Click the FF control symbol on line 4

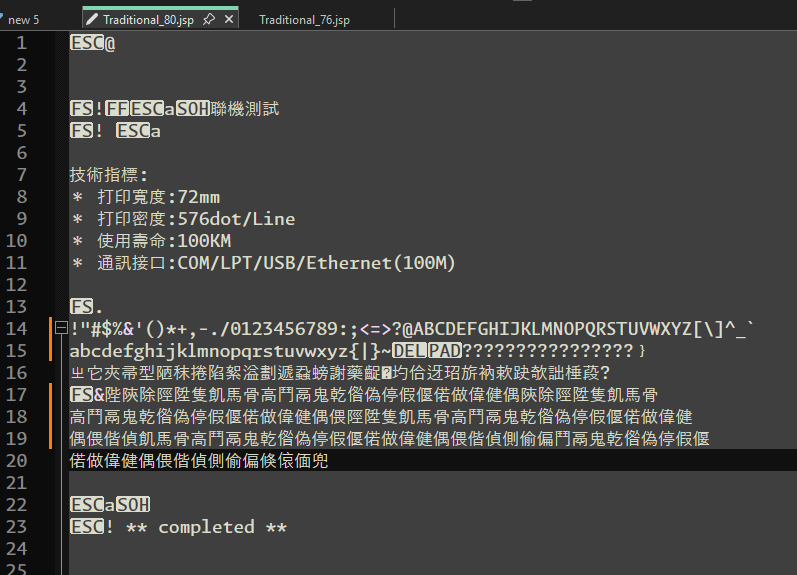[x=117, y=109]
